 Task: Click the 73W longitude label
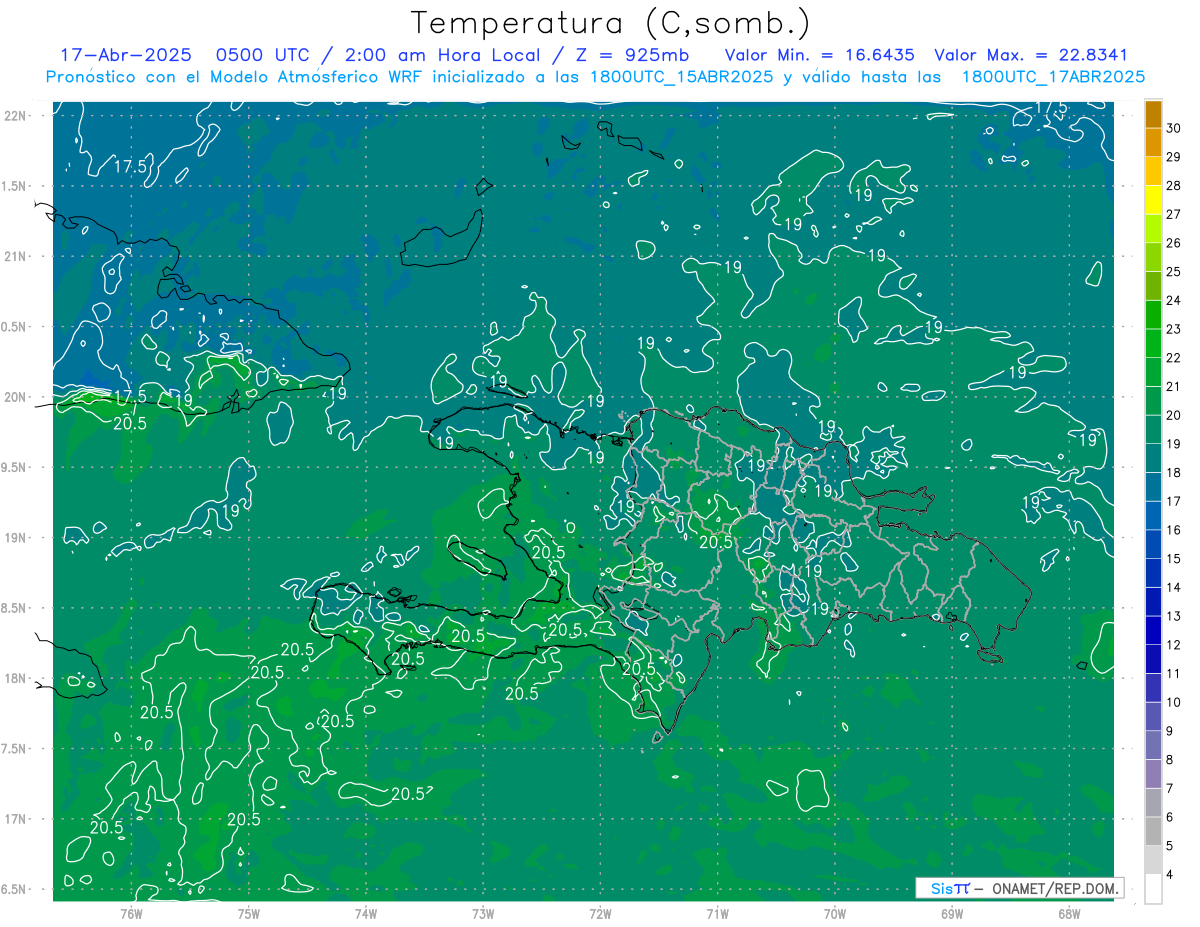click(x=483, y=913)
